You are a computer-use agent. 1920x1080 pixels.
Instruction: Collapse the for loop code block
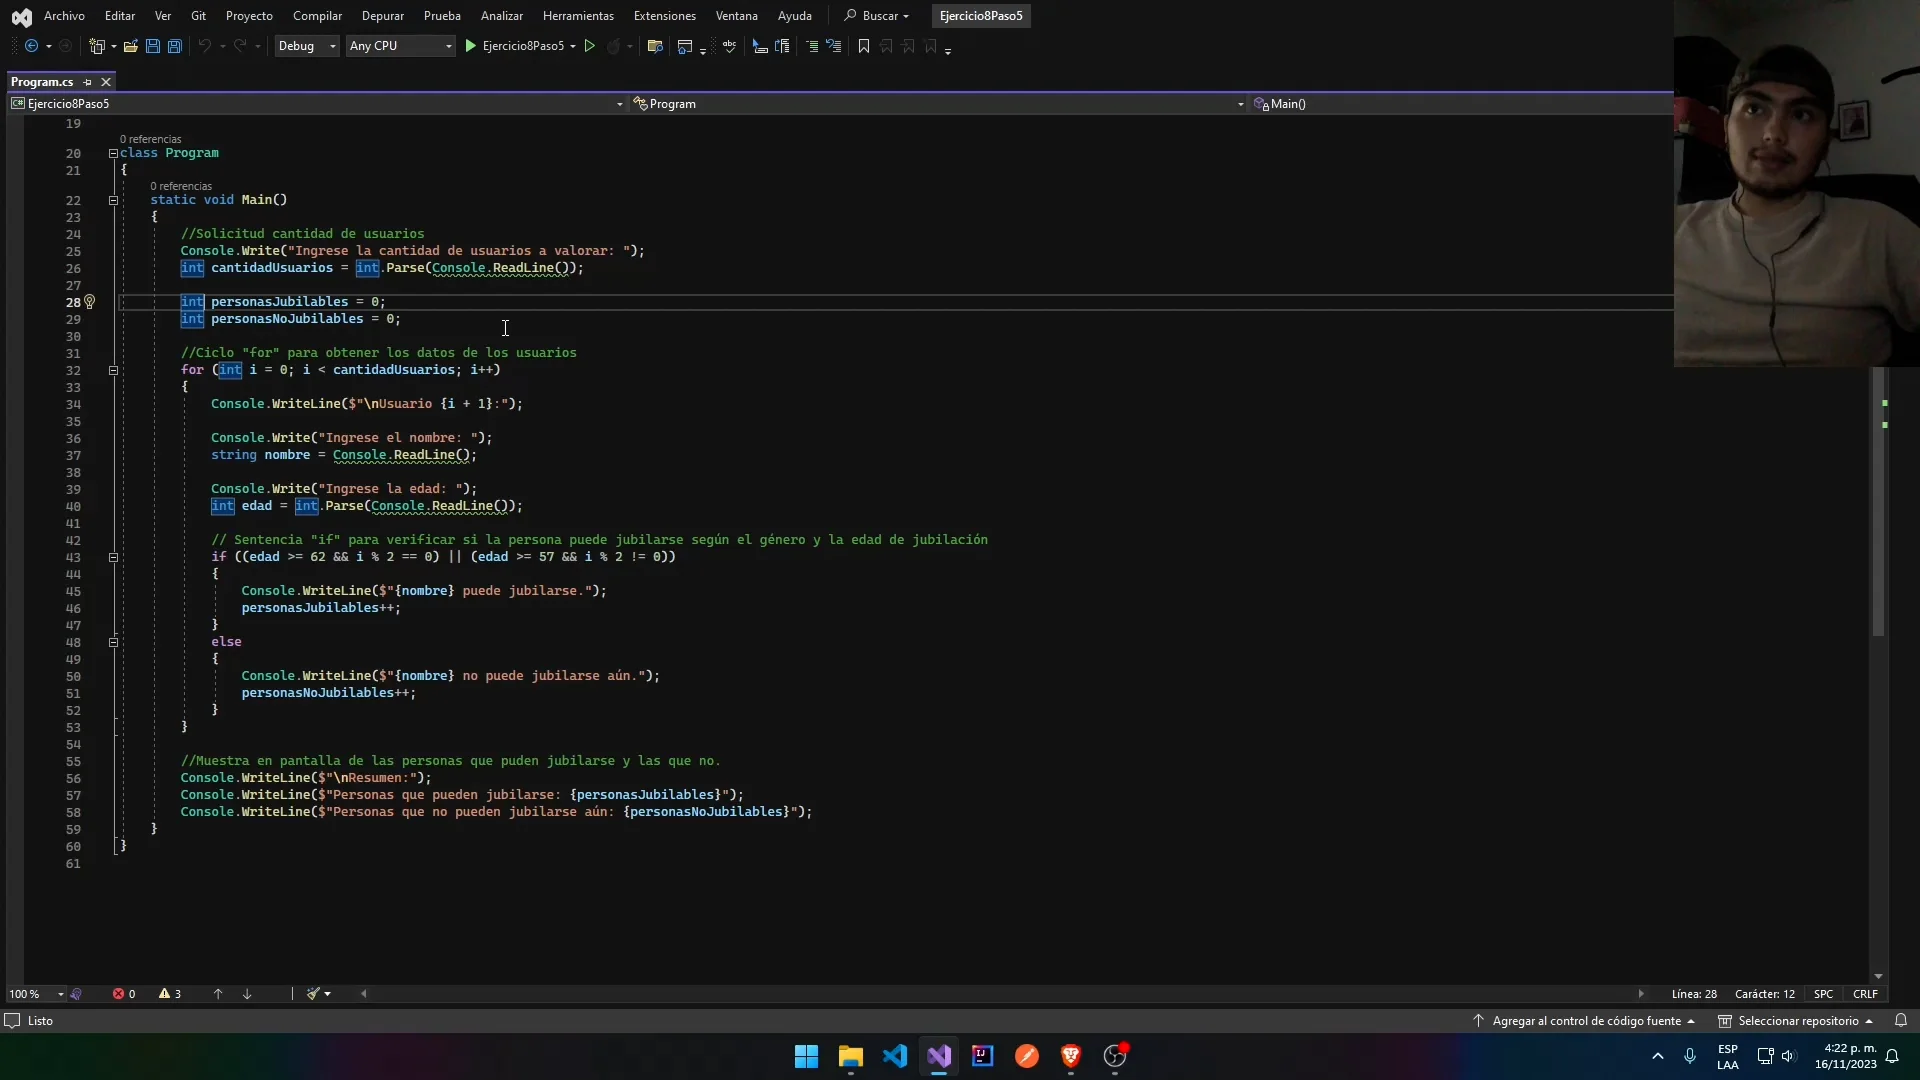pyautogui.click(x=113, y=370)
